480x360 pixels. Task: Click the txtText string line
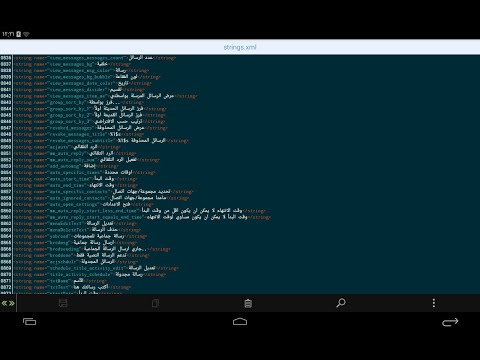coord(73,287)
